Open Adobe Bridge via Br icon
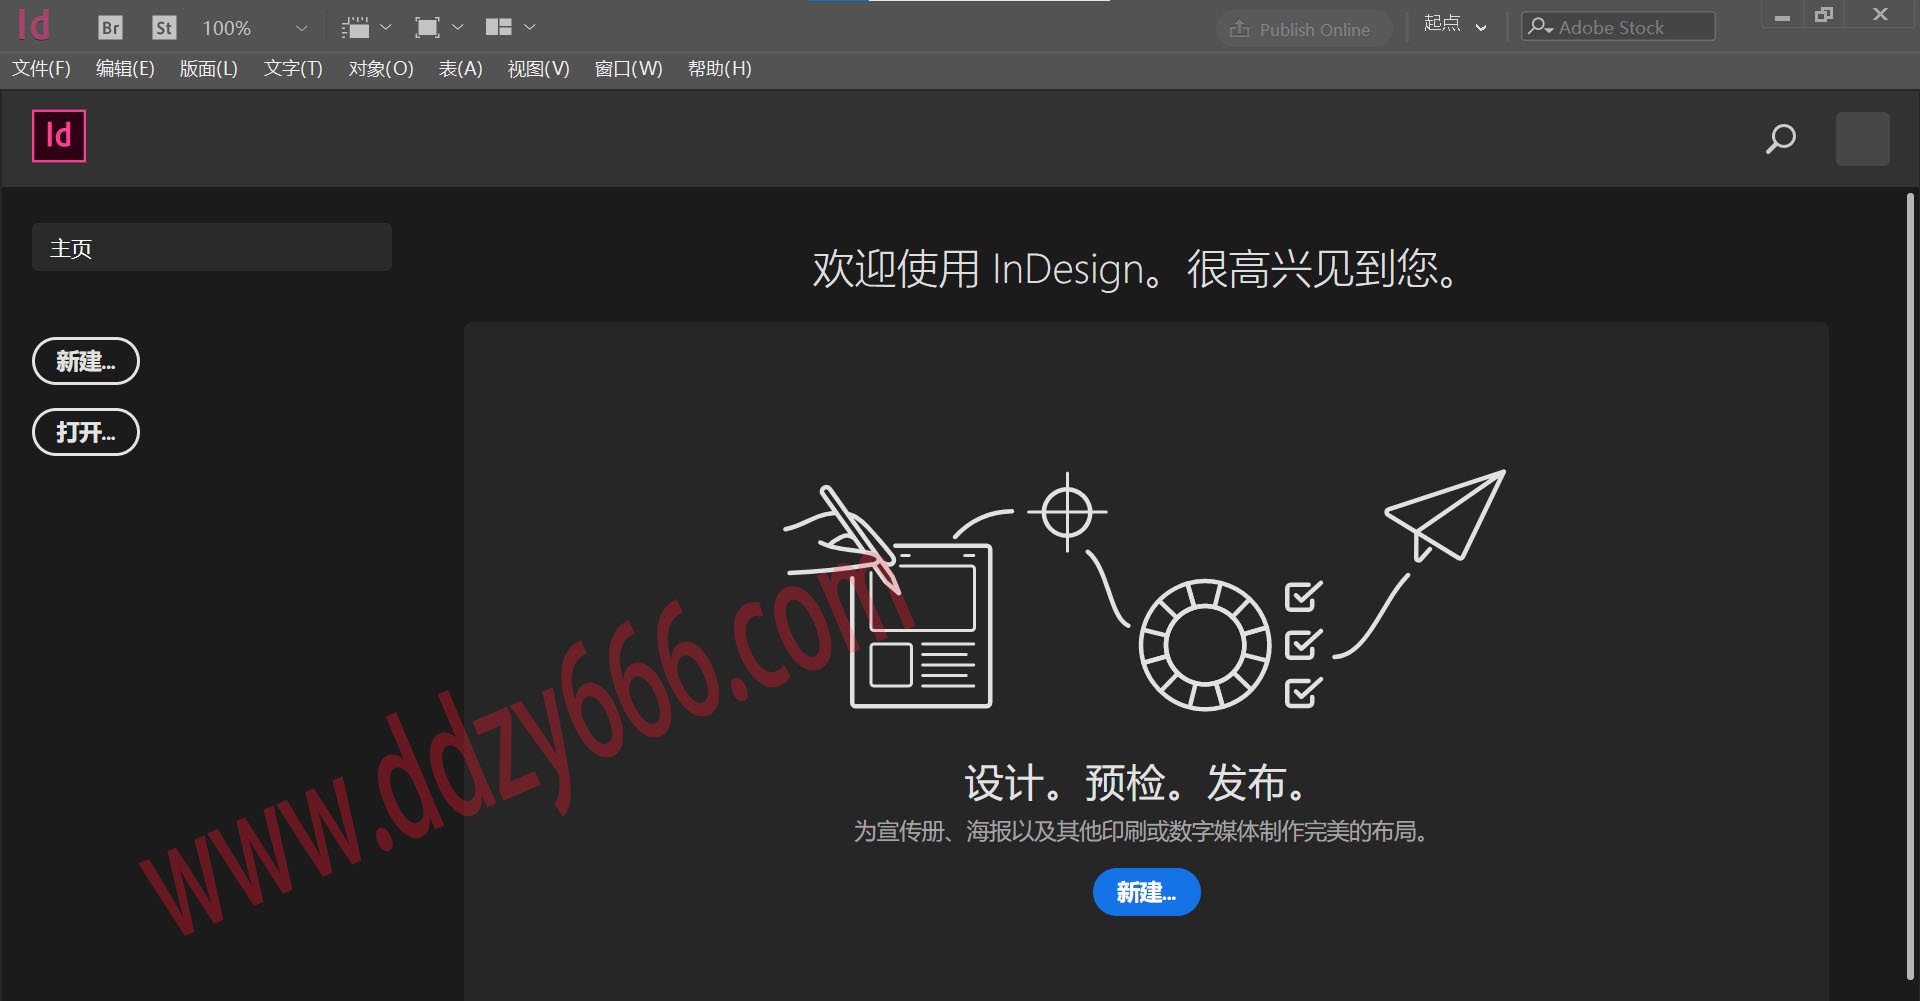The height and width of the screenshot is (1001, 1920). [110, 28]
